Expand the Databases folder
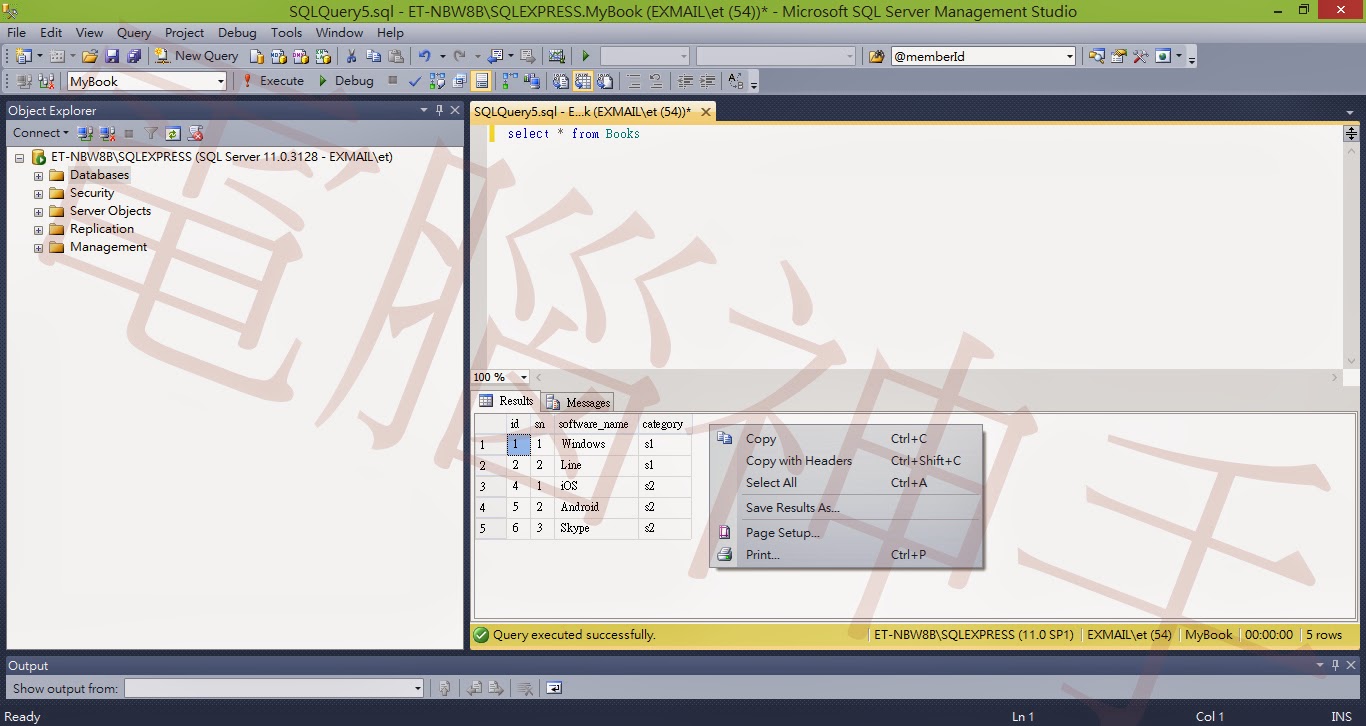Viewport: 1366px width, 726px height. point(39,176)
